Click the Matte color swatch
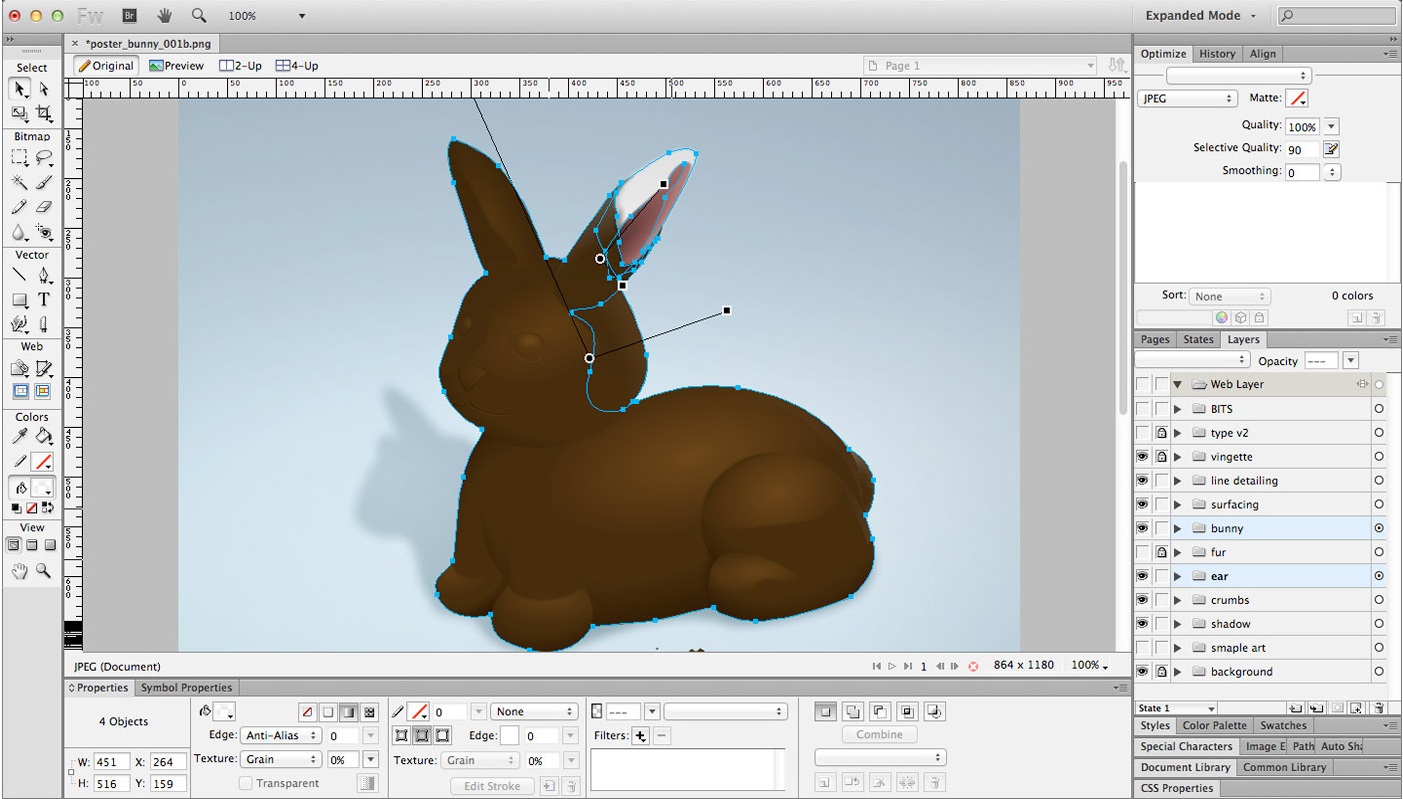1403x799 pixels. tap(1297, 99)
